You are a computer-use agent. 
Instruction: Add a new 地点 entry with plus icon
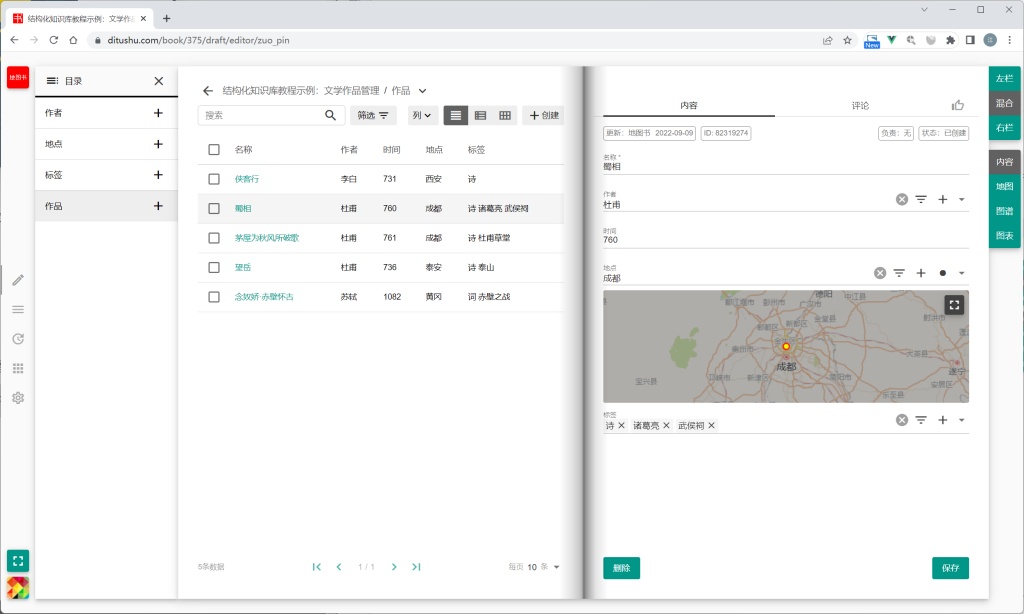tap(158, 144)
